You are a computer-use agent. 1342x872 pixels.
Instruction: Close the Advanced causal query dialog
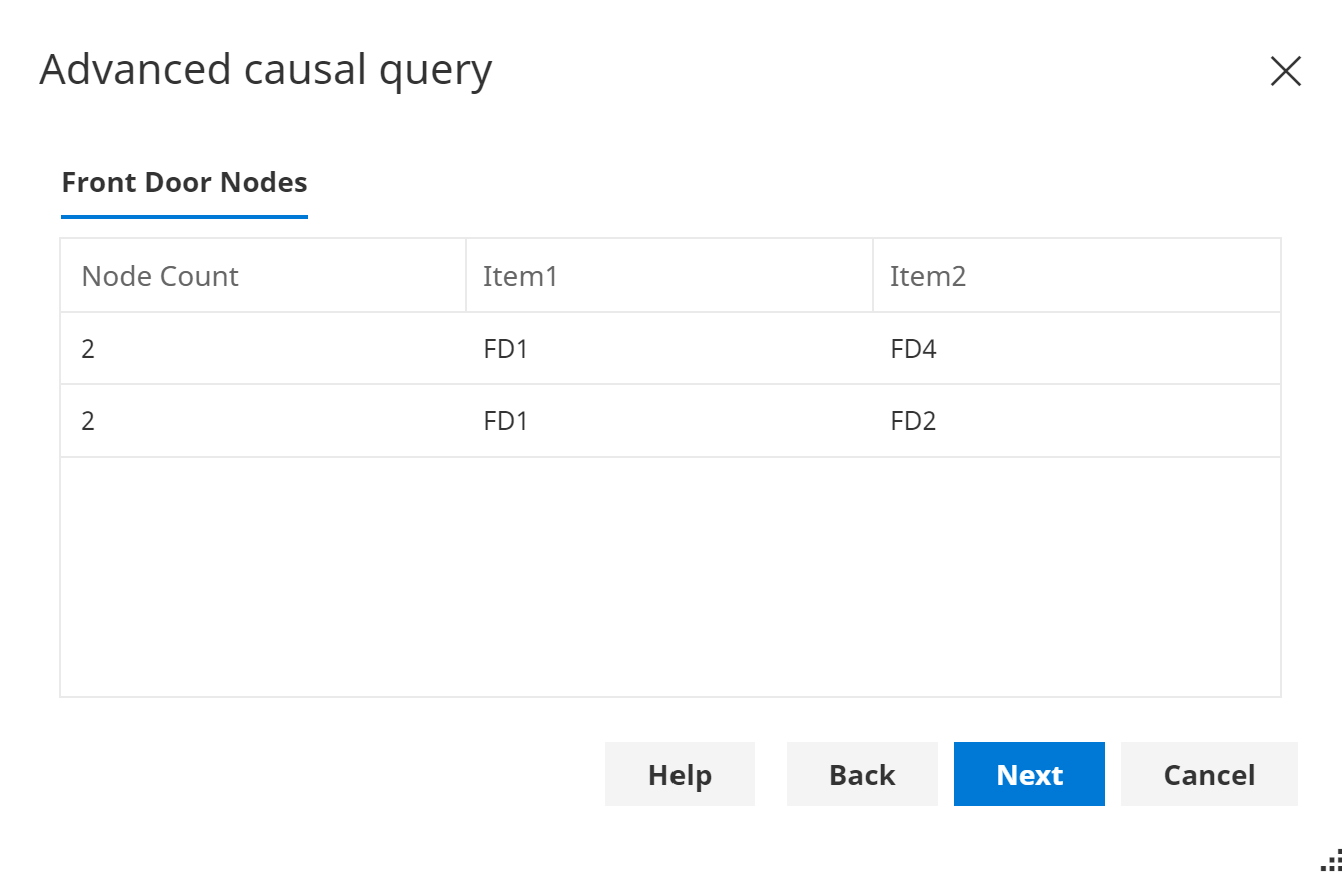(1285, 71)
